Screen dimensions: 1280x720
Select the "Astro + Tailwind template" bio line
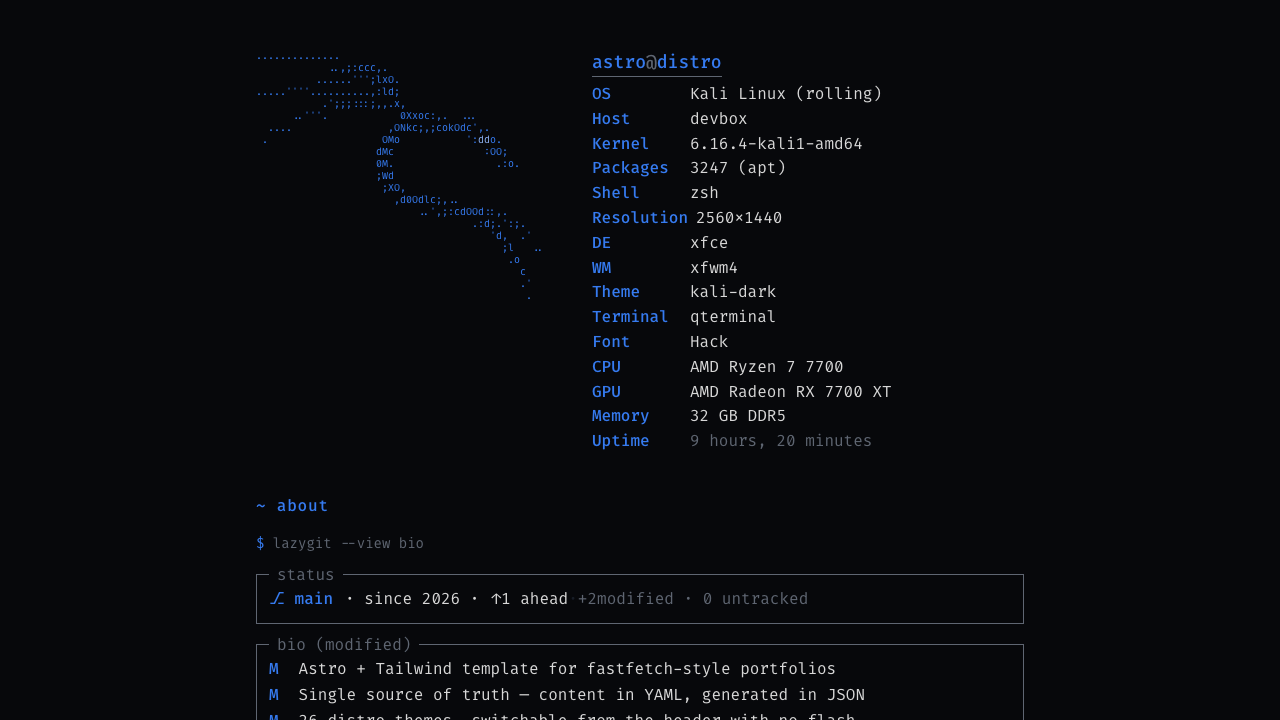567,669
